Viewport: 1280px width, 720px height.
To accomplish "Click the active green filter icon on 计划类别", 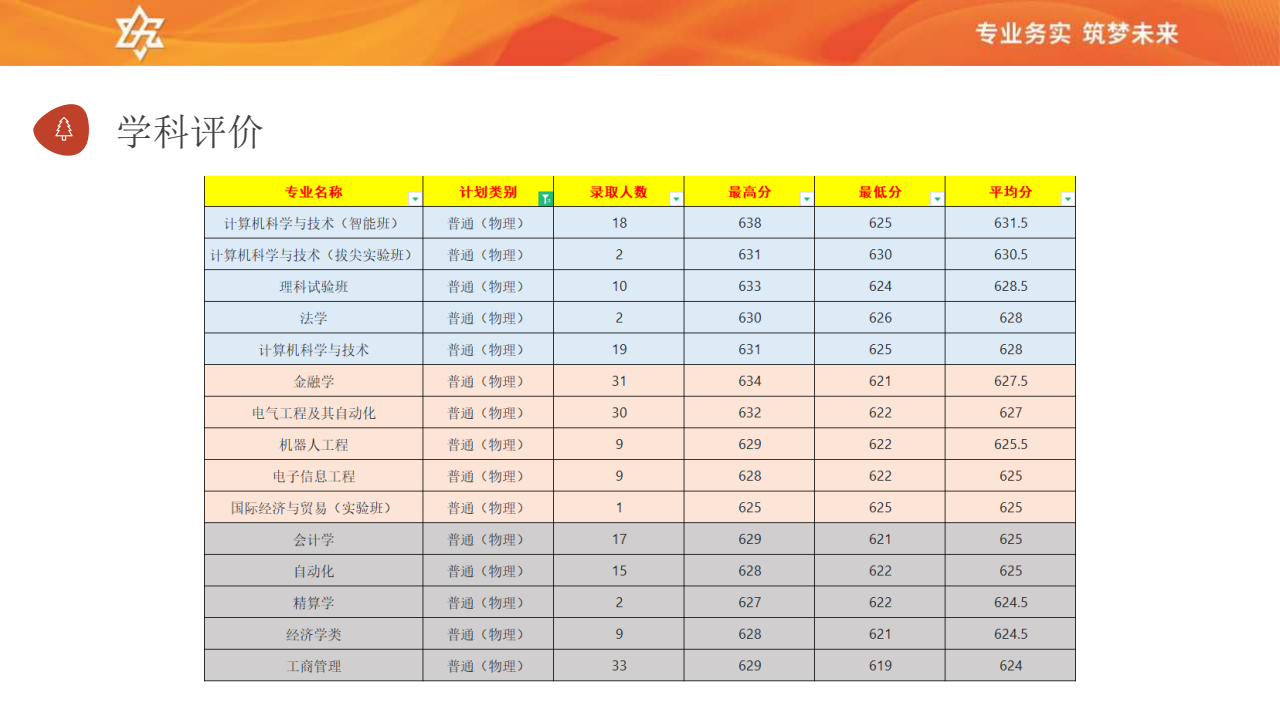I will pyautogui.click(x=545, y=199).
